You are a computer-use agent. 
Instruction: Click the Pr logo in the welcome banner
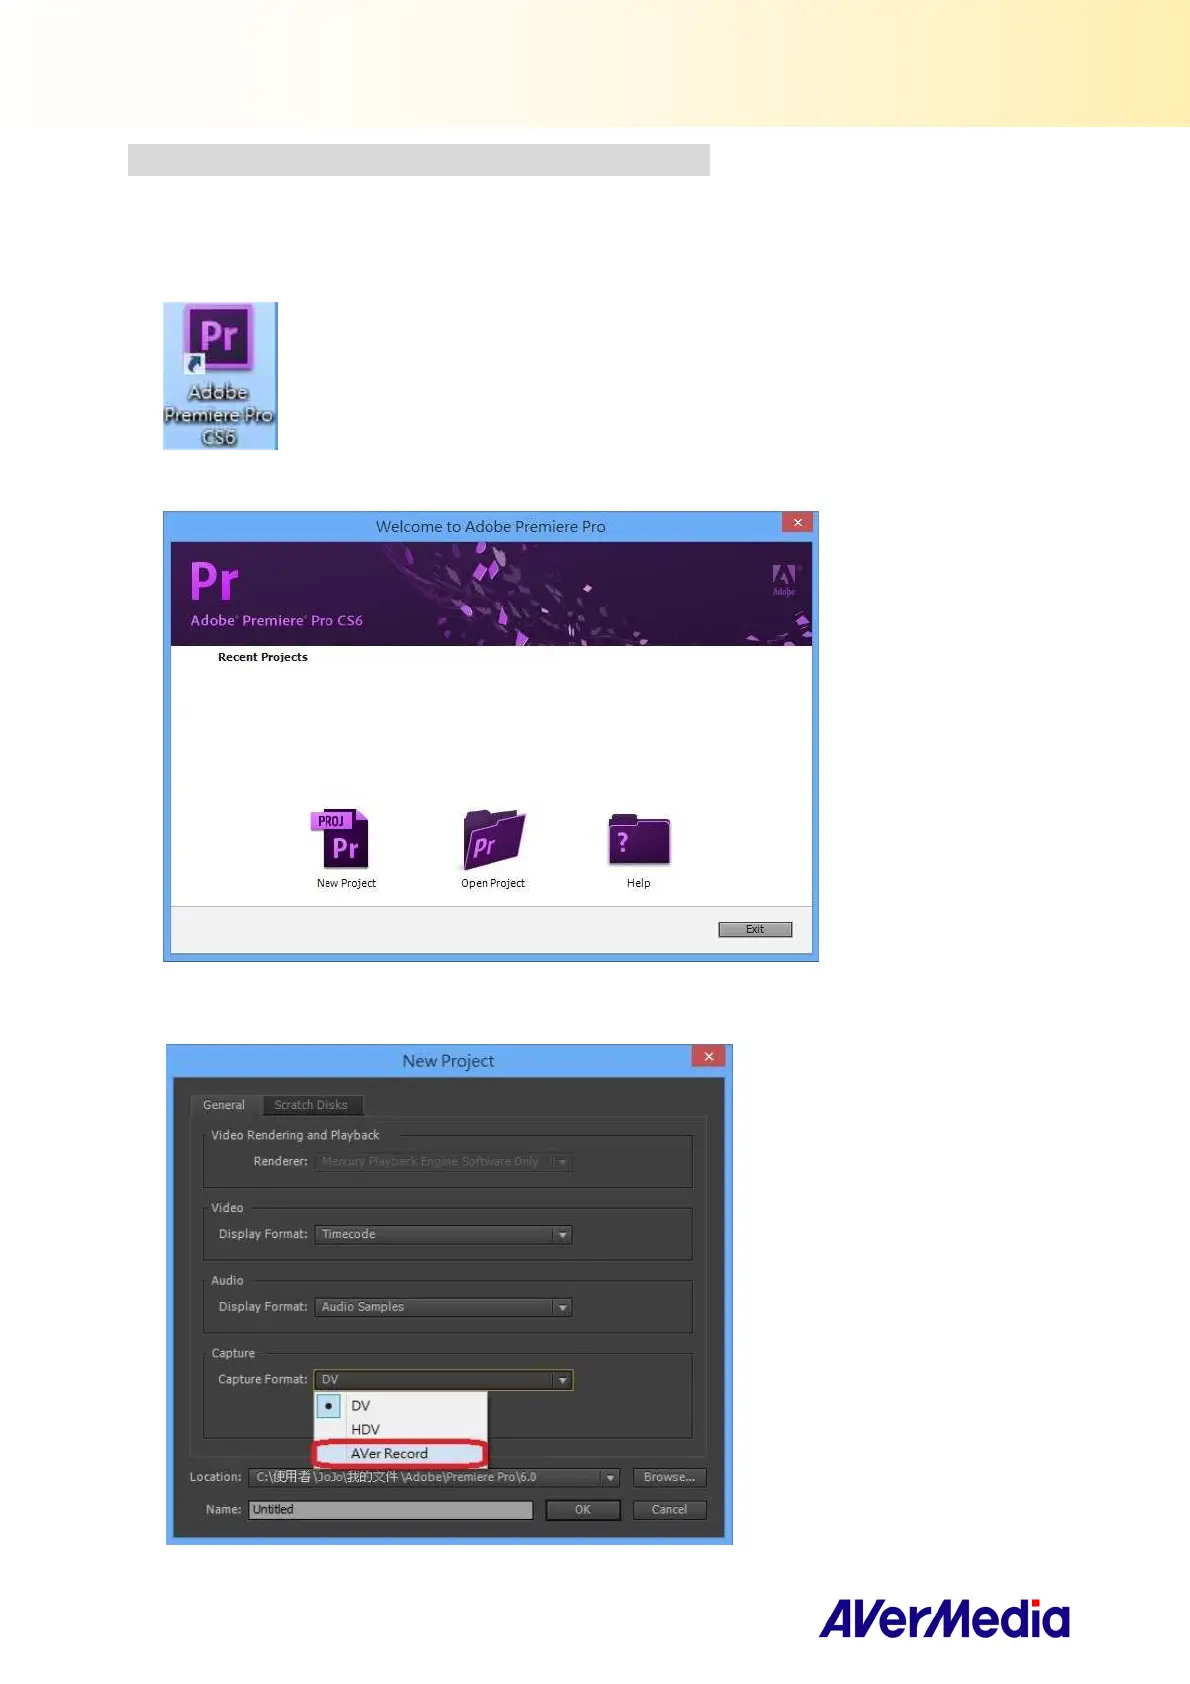215,581
